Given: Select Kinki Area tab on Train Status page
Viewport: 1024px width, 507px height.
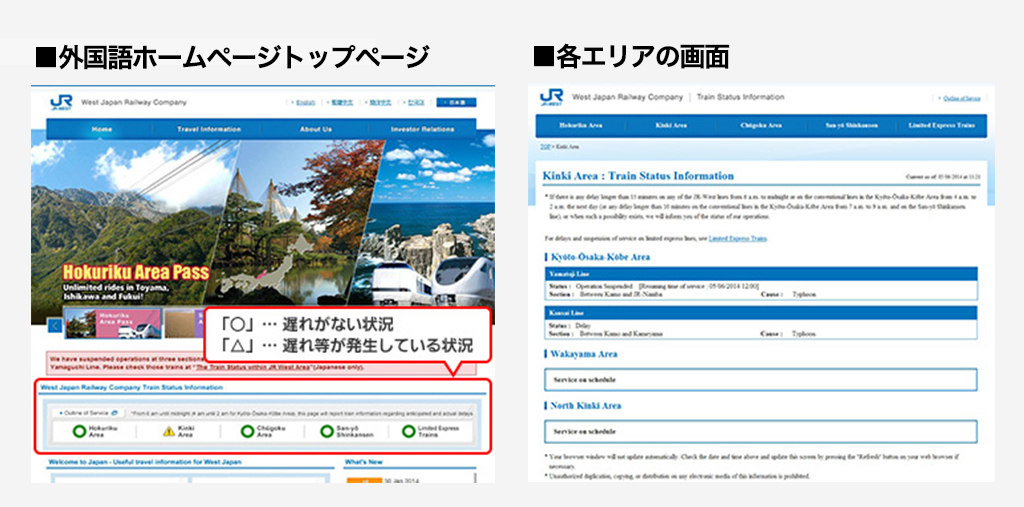Looking at the screenshot, I should 671,125.
